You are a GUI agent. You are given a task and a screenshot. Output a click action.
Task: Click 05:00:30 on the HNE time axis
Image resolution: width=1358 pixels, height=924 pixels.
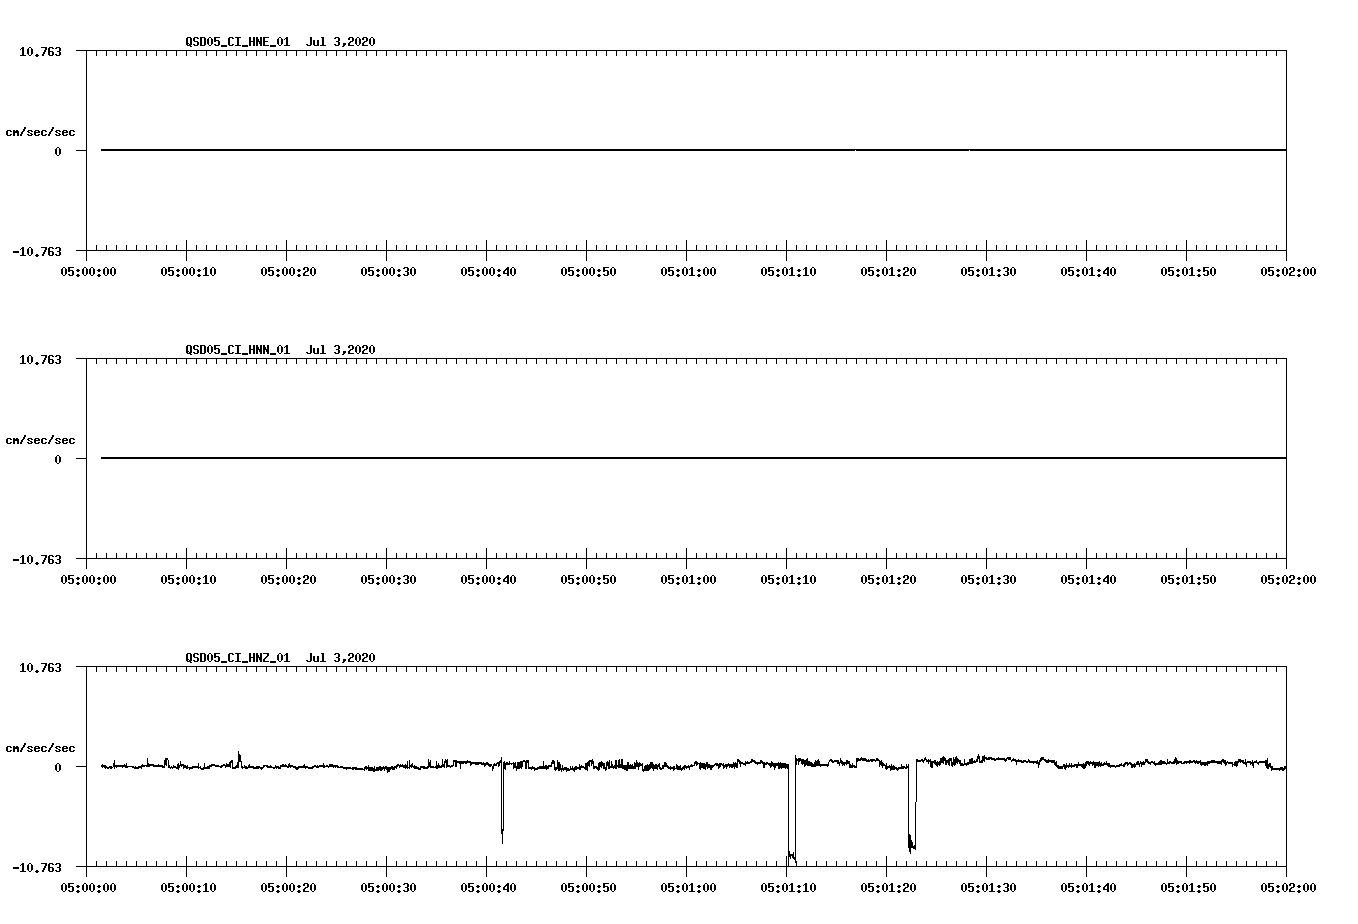point(388,271)
